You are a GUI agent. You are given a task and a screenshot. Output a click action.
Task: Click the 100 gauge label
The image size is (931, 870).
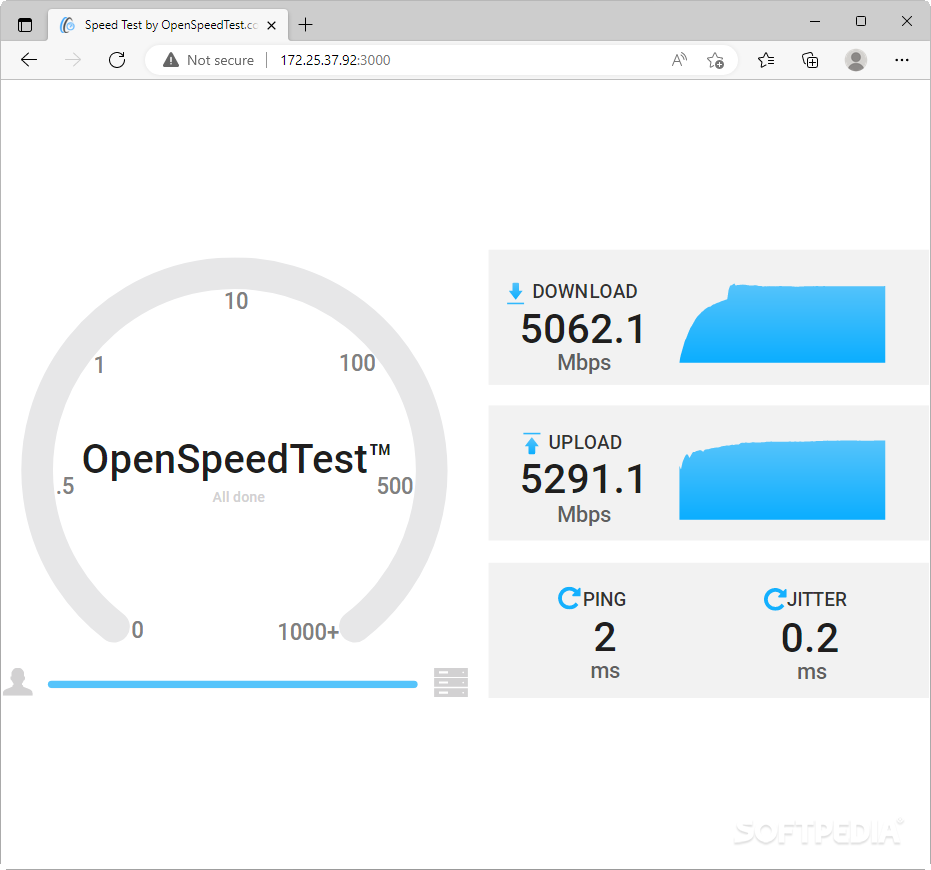pyautogui.click(x=357, y=363)
